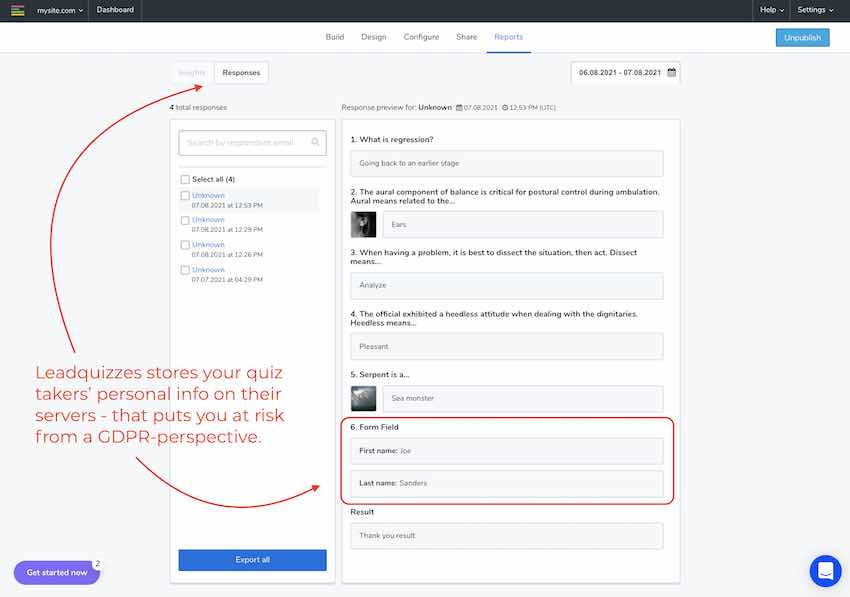Image resolution: width=850 pixels, height=597 pixels.
Task: Open the mysite.com site dropdown
Action: tap(60, 10)
